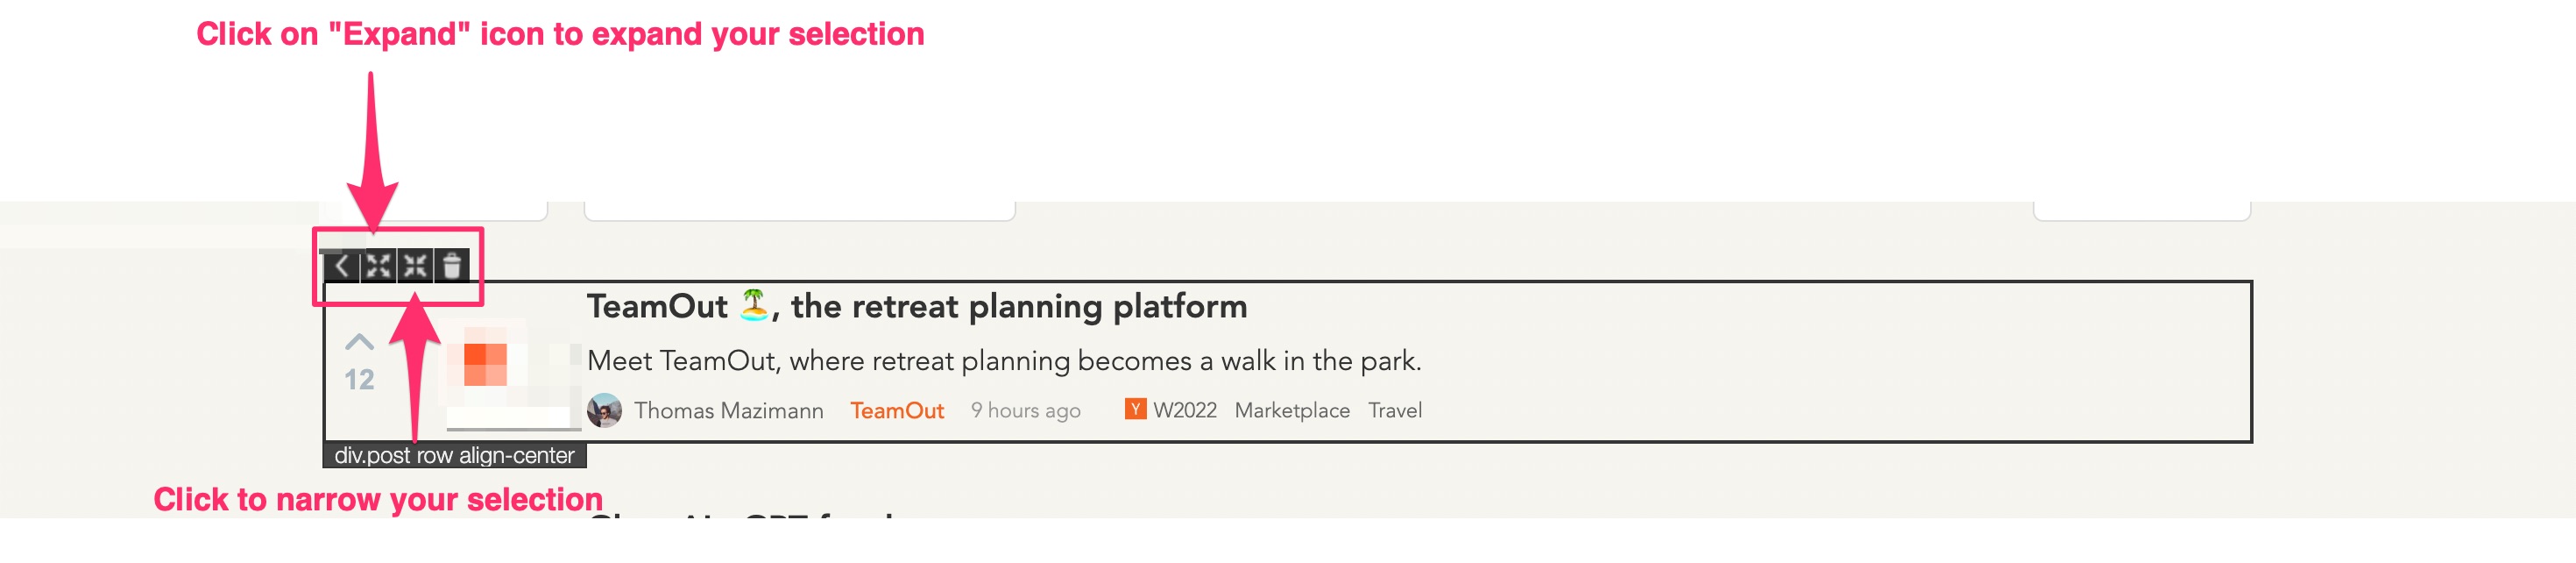Screen dimensions: 2576x563
Task: Select the W2022 batch tag
Action: click(1184, 411)
